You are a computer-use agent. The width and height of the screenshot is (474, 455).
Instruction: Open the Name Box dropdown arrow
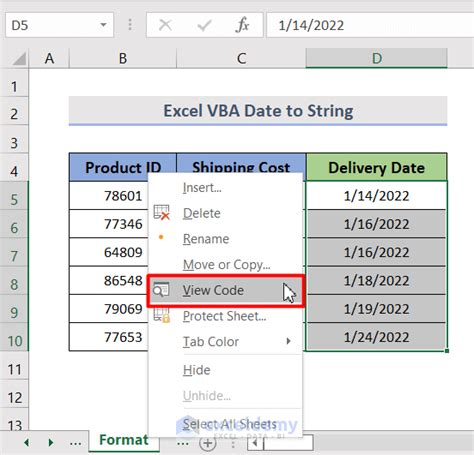click(104, 25)
